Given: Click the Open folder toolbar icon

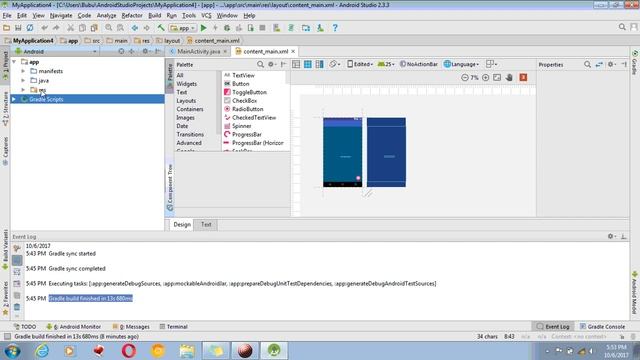Looking at the screenshot, I should click(x=6, y=28).
